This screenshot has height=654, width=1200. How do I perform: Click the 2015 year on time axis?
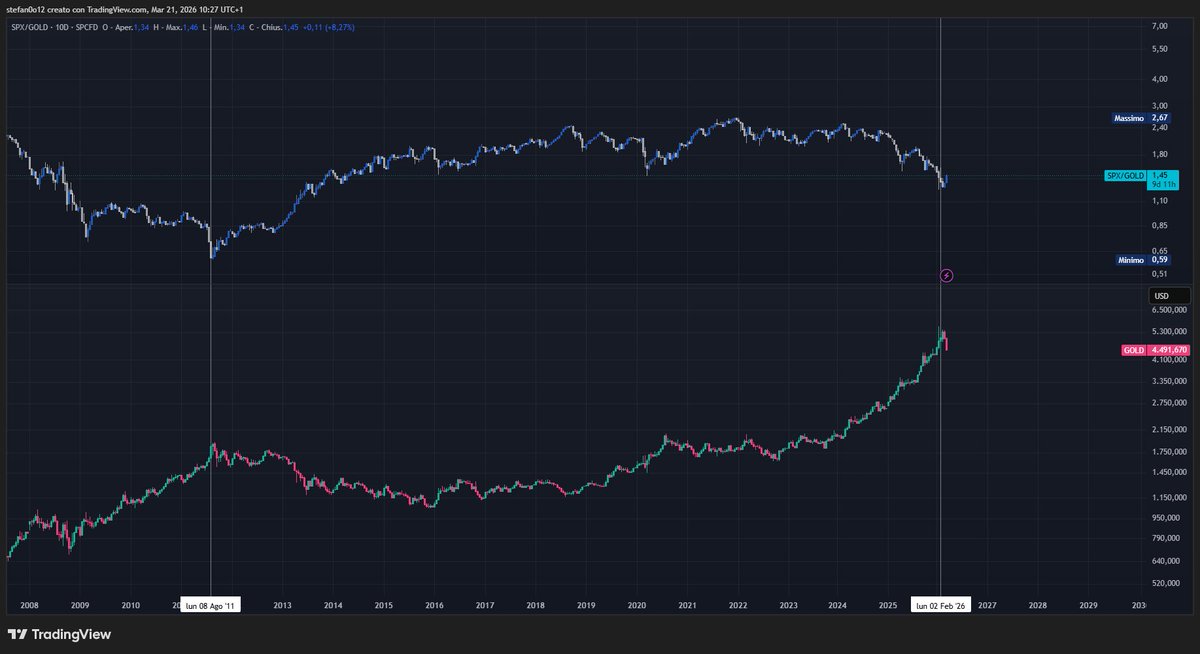pos(384,605)
